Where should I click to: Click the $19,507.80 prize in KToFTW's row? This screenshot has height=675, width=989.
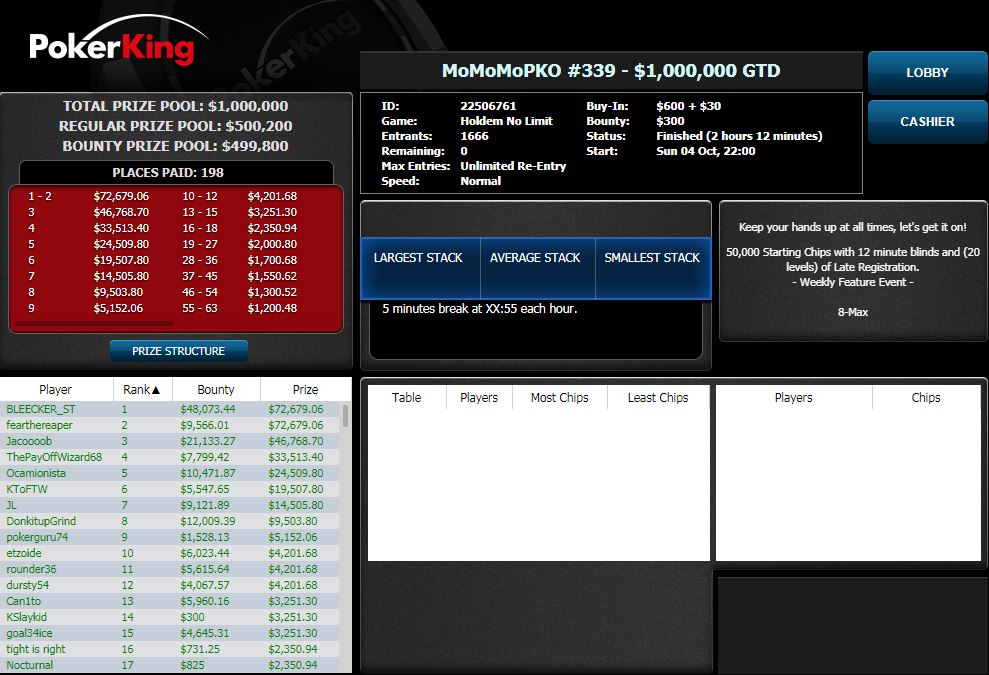[x=296, y=489]
